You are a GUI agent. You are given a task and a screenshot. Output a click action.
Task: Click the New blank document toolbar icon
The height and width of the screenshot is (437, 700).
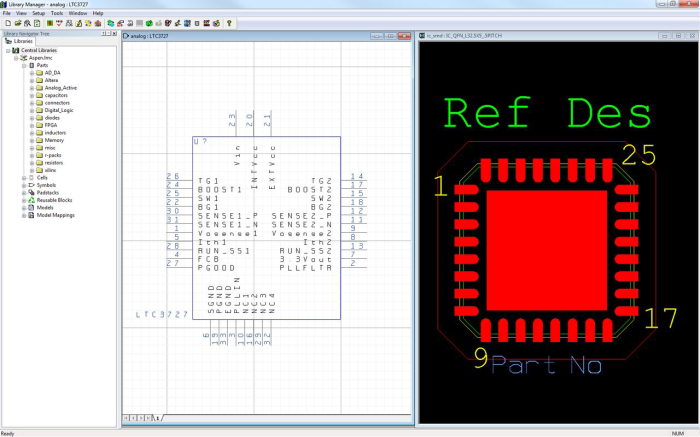pyautogui.click(x=8, y=23)
